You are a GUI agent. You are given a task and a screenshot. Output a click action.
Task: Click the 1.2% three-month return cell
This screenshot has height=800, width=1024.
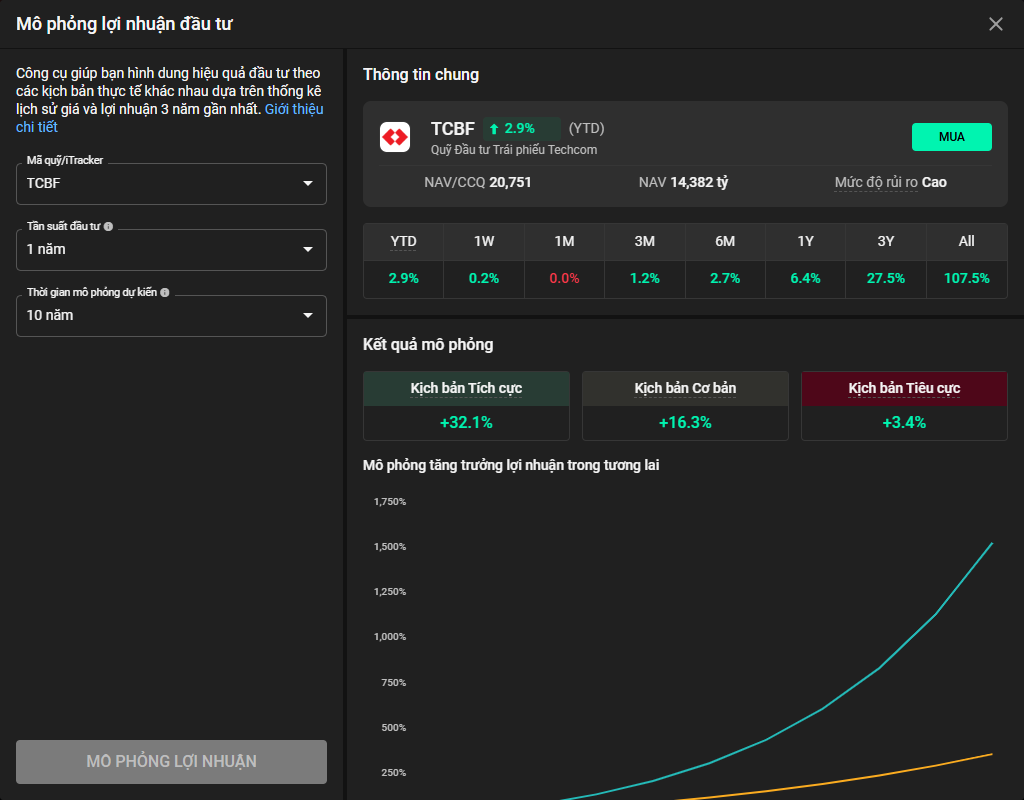click(x=645, y=279)
